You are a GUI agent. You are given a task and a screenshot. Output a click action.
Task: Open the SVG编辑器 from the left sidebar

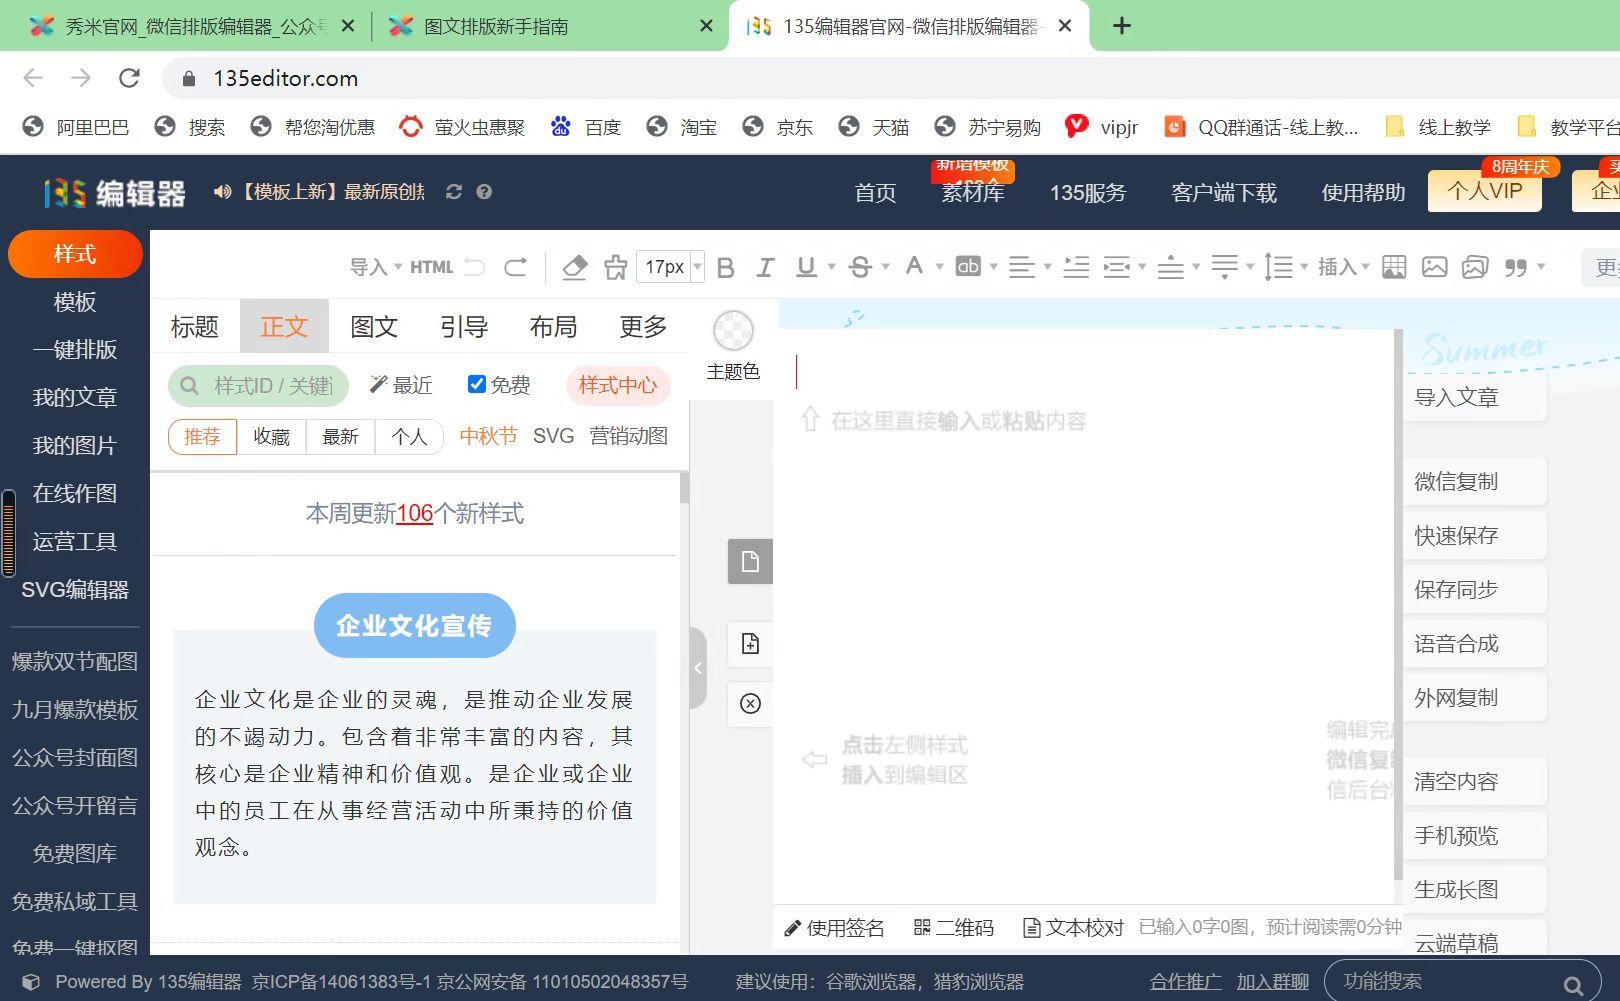tap(74, 590)
